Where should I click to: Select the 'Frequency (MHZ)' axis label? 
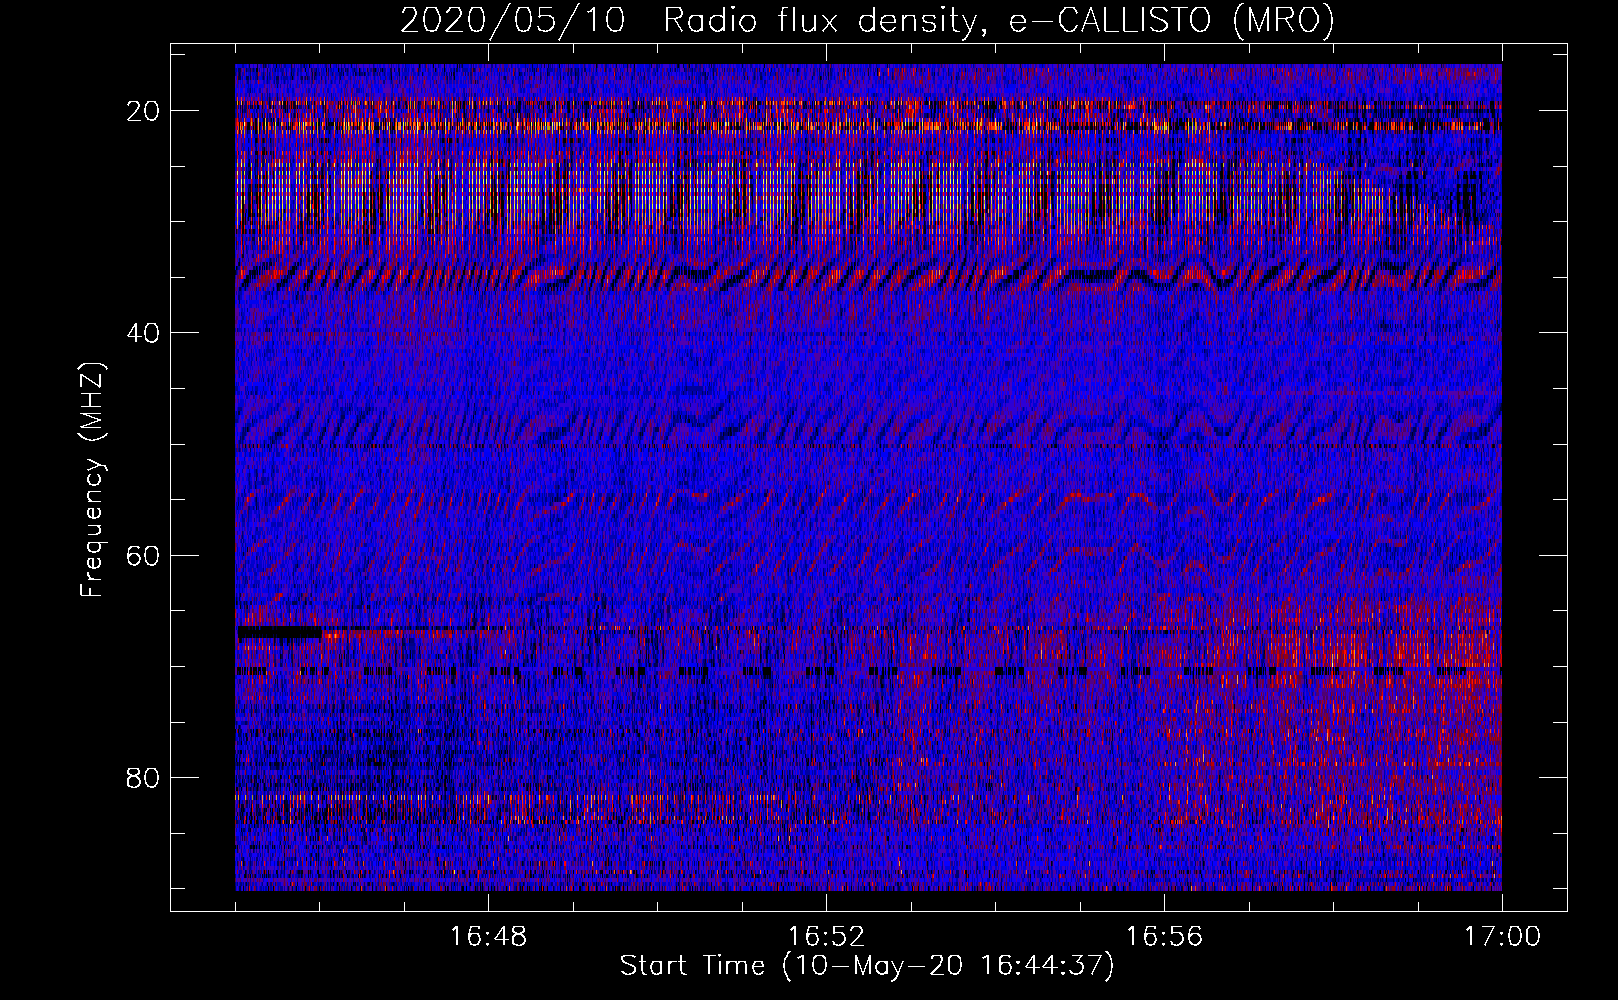click(92, 480)
